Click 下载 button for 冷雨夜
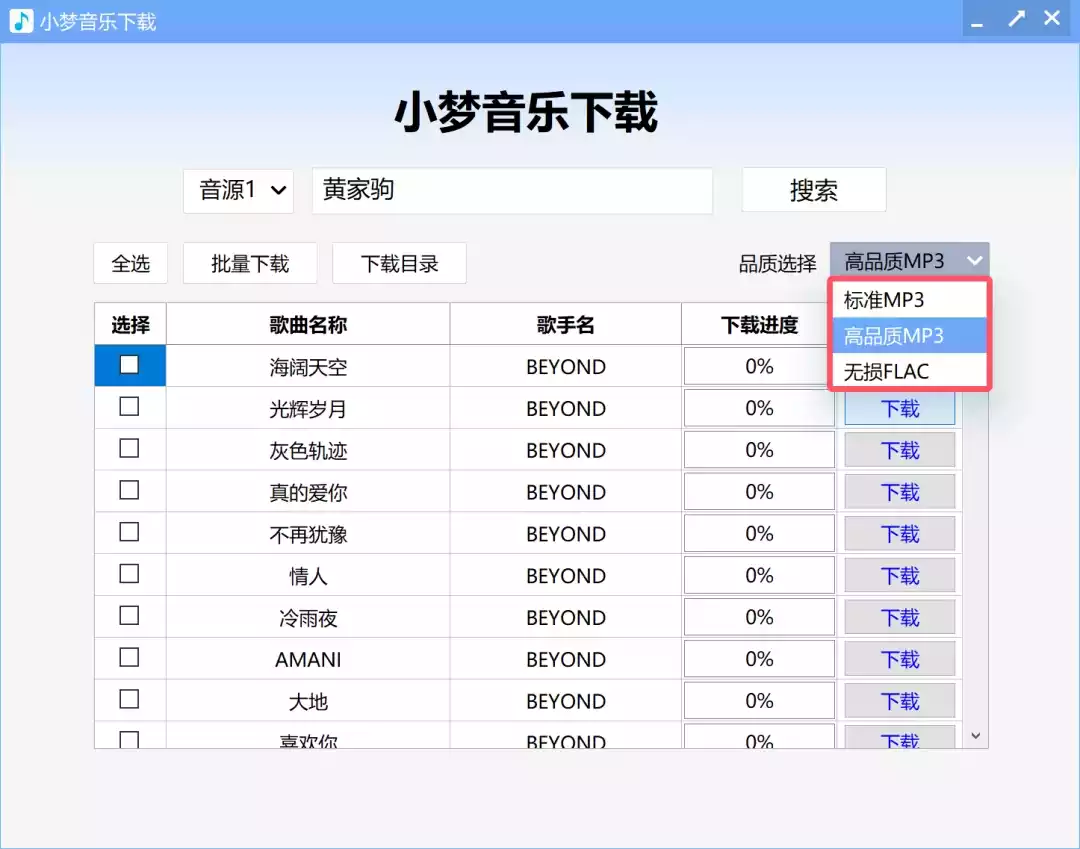This screenshot has height=849, width=1080. coord(899,618)
